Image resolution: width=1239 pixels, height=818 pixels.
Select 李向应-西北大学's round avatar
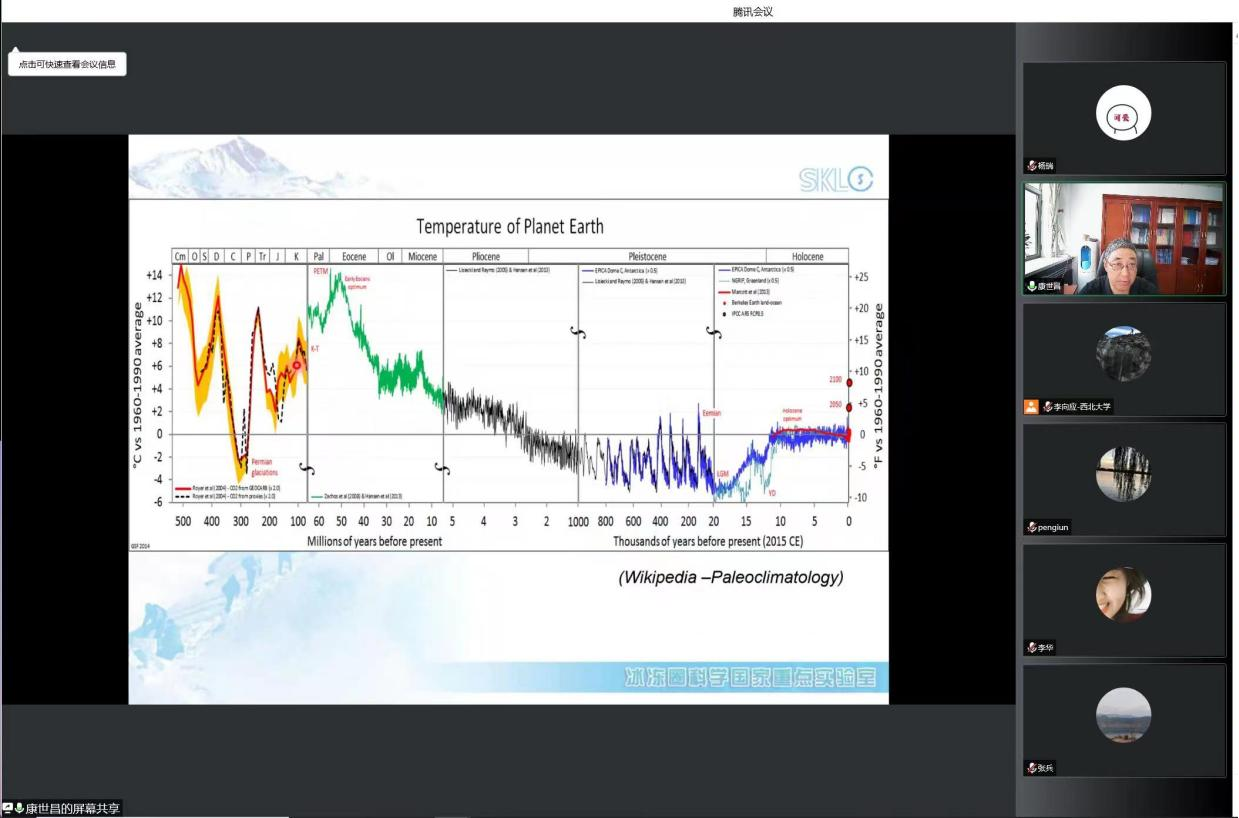pos(1123,354)
